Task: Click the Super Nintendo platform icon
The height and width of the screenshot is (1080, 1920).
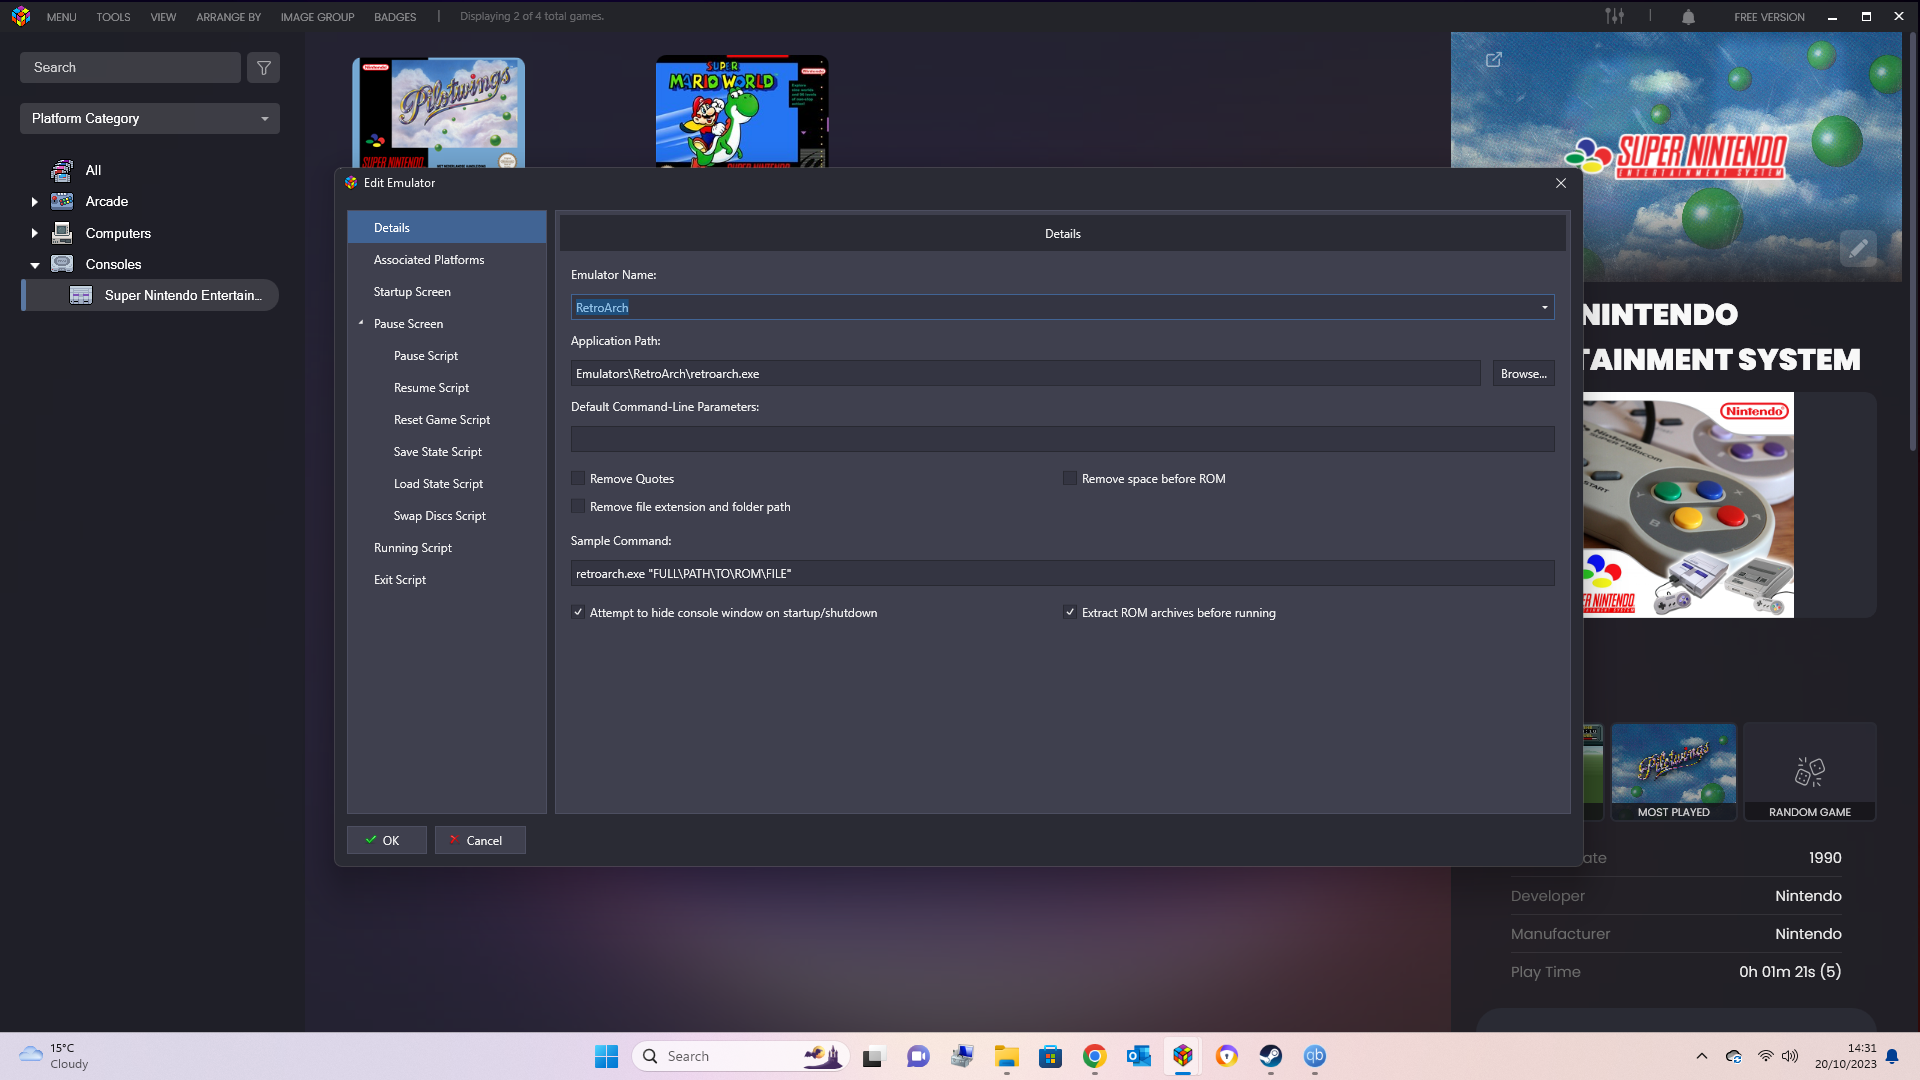Action: [81, 295]
